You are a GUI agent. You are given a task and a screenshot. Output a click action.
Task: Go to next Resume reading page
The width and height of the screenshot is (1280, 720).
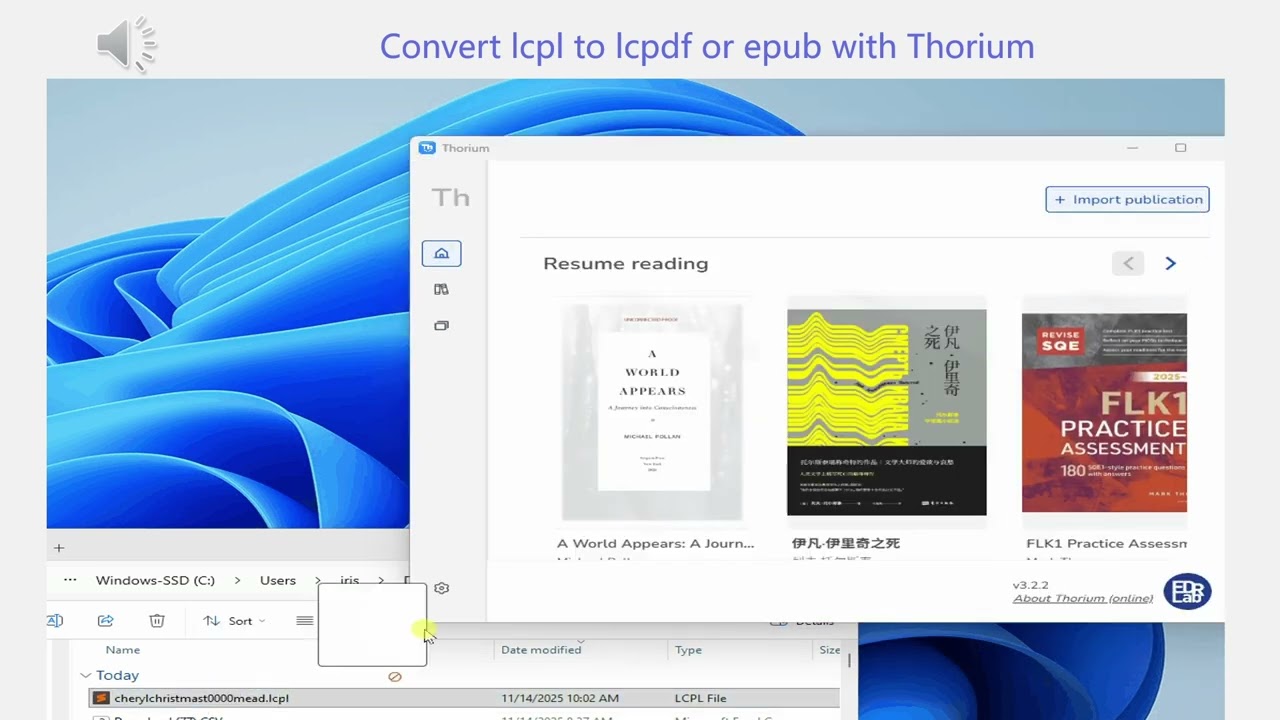[x=1170, y=263]
